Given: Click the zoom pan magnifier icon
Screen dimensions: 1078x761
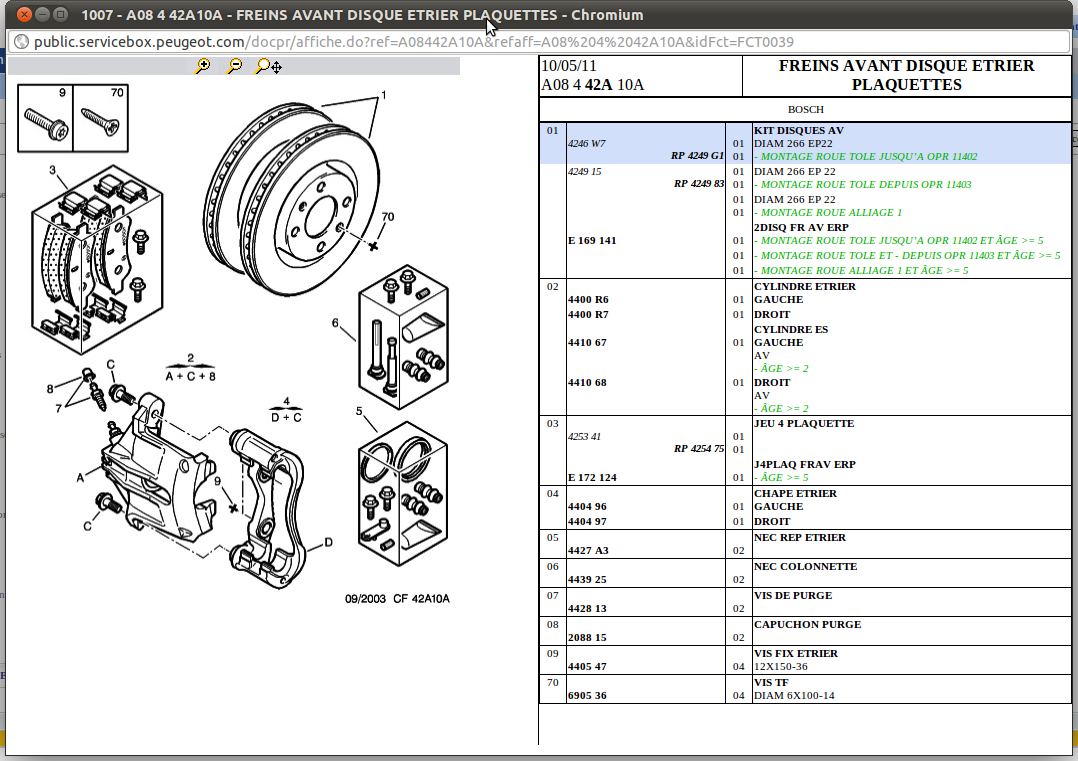Looking at the screenshot, I should tap(268, 66).
